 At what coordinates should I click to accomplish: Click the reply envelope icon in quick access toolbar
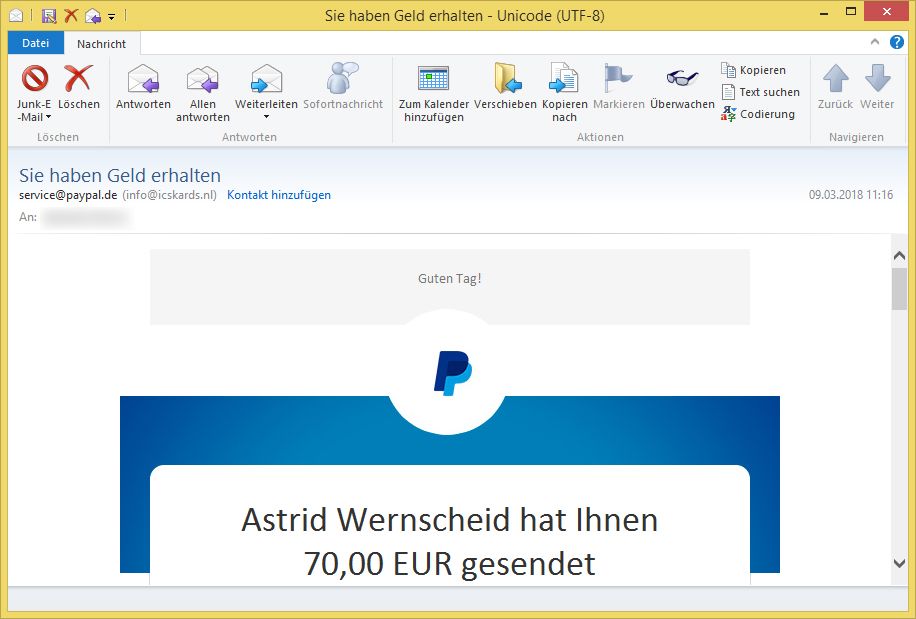coord(93,16)
